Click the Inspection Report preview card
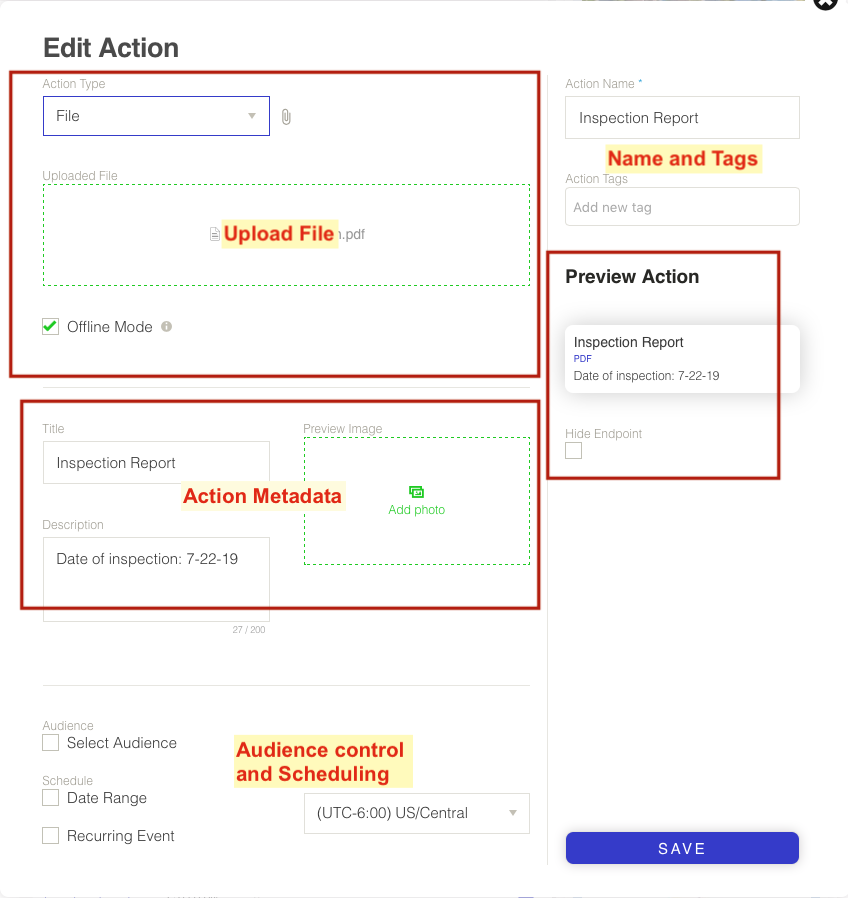The height and width of the screenshot is (898, 848). click(x=682, y=358)
